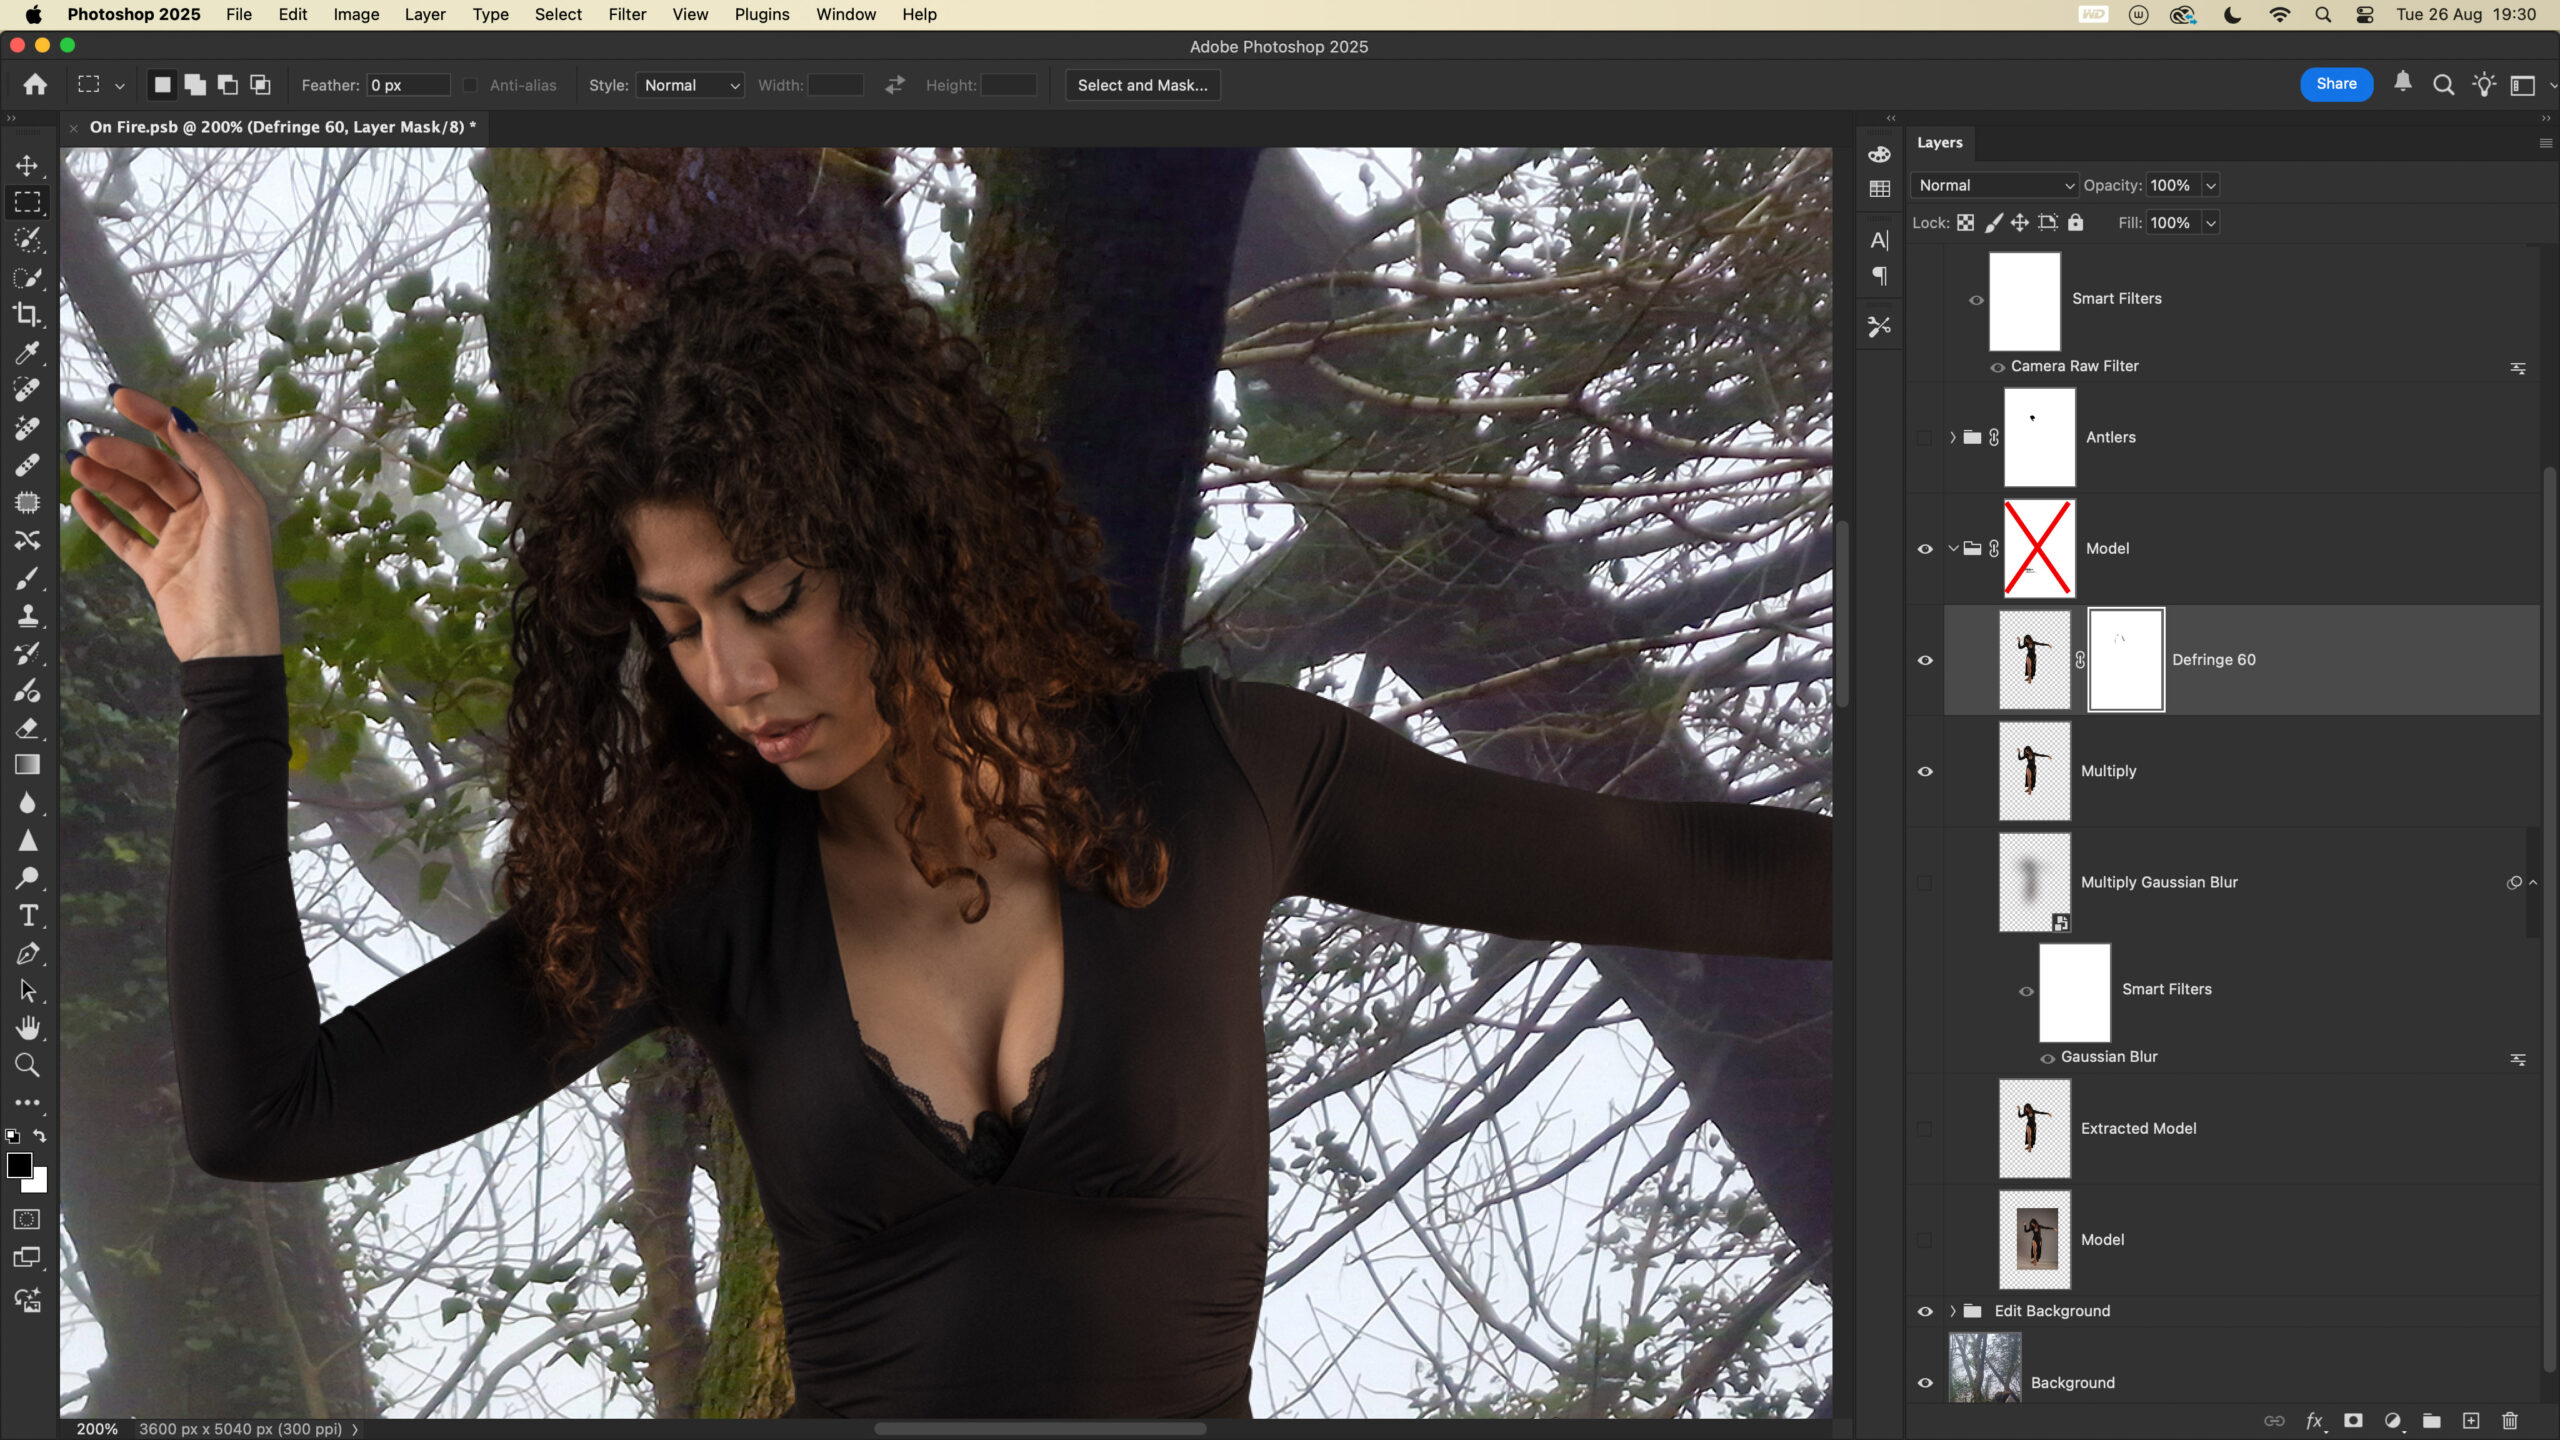Pick the Hand tool
2560x1440 pixels.
[27, 1028]
